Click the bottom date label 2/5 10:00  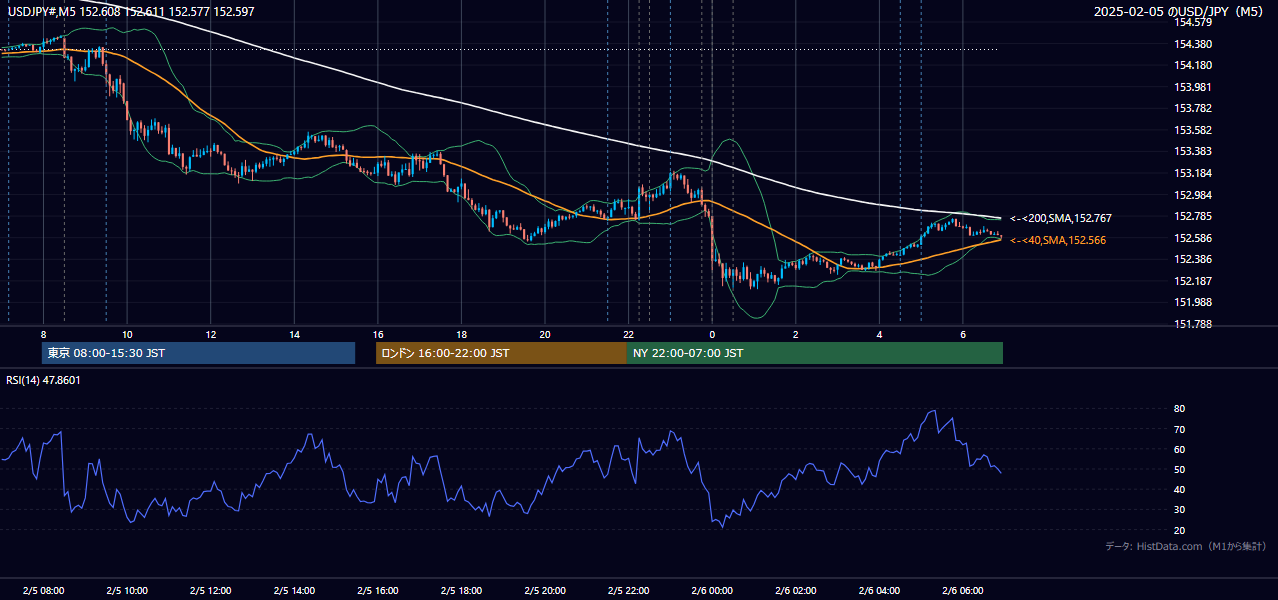(127, 590)
